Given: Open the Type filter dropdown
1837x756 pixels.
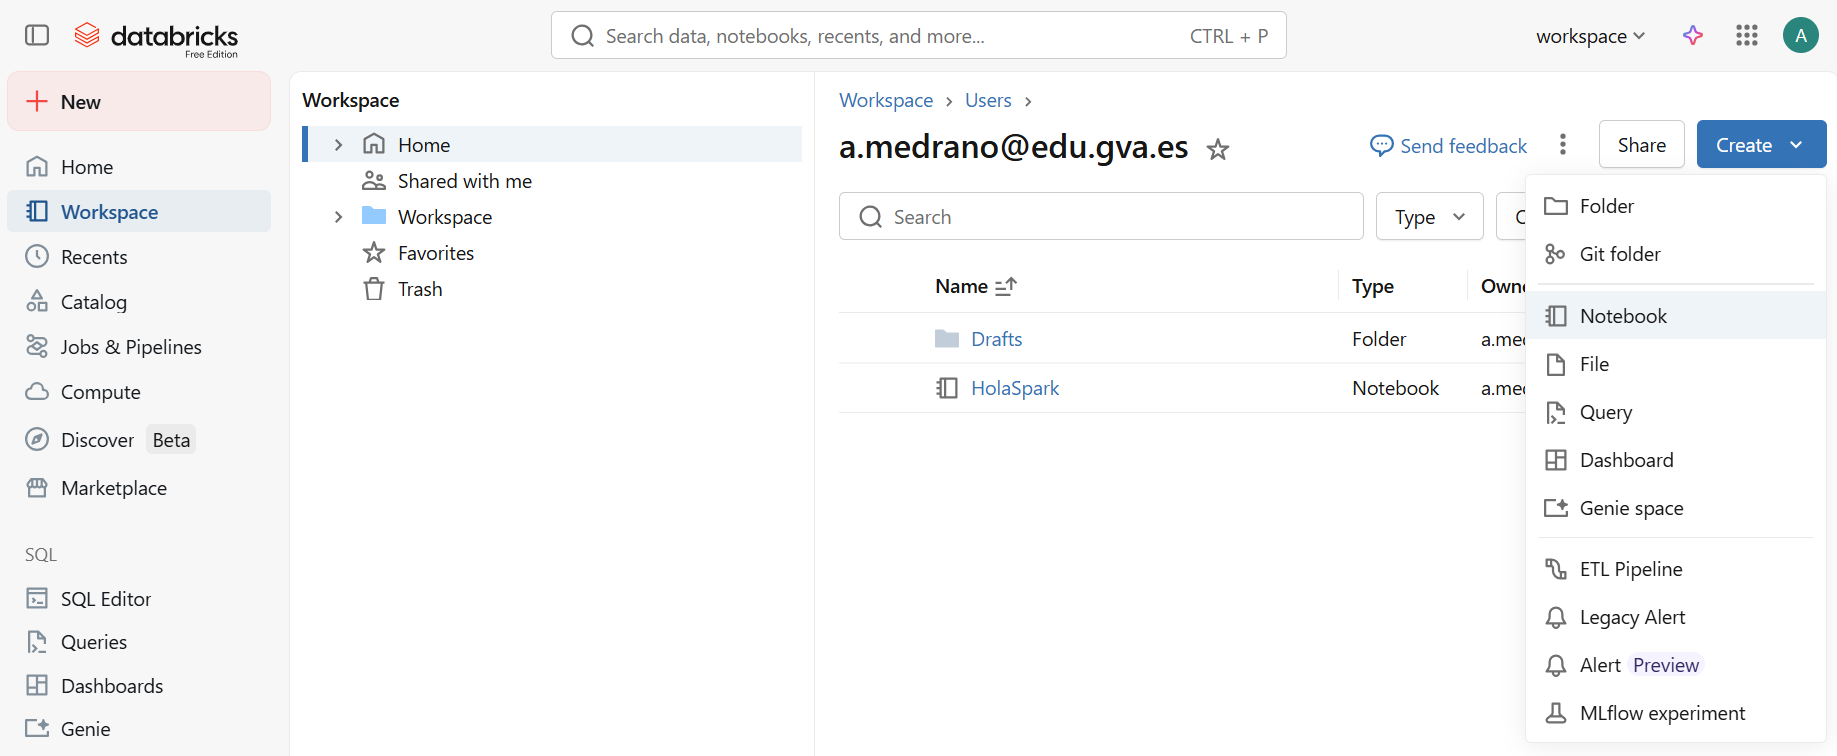Looking at the screenshot, I should 1430,216.
